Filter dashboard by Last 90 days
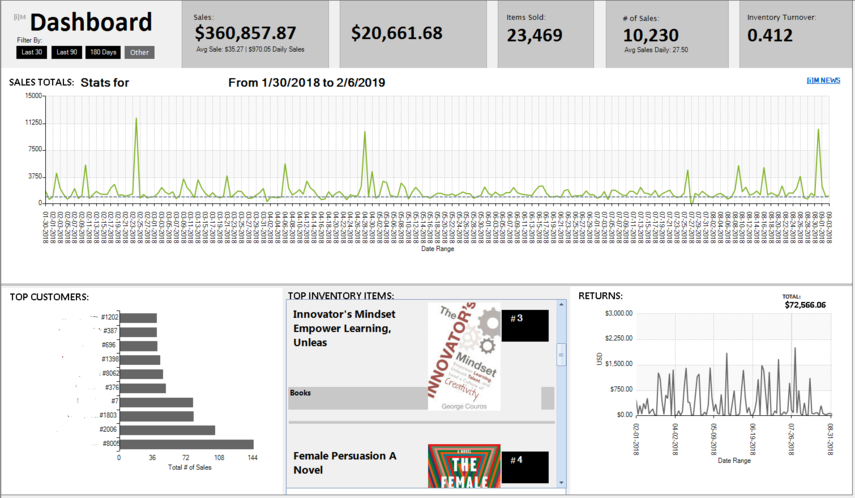Viewport: 855px width, 498px height. (67, 52)
